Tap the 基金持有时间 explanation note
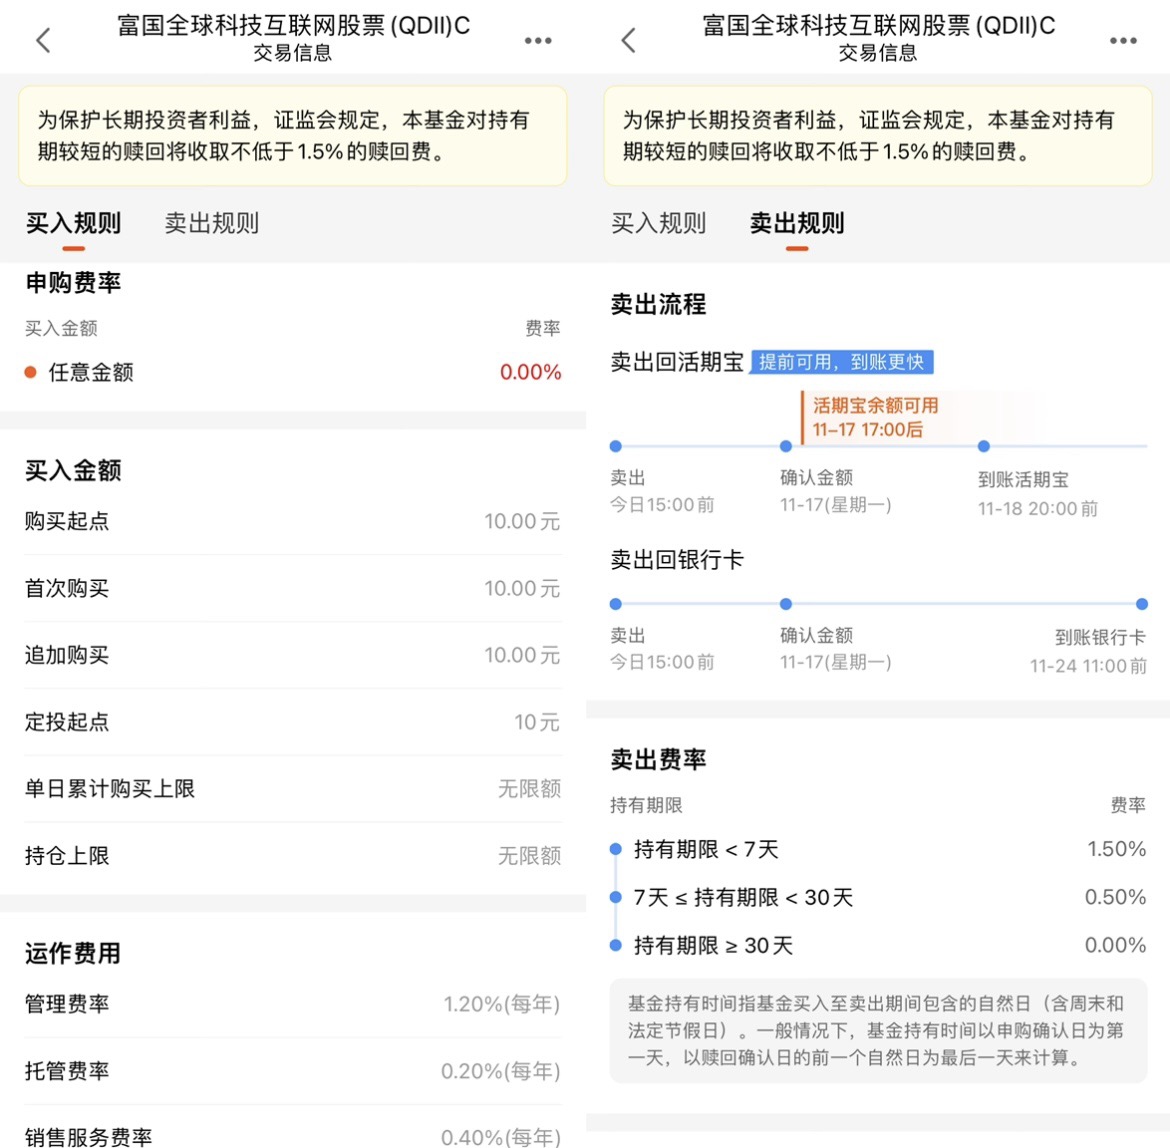The image size is (1170, 1148). coord(878,1030)
